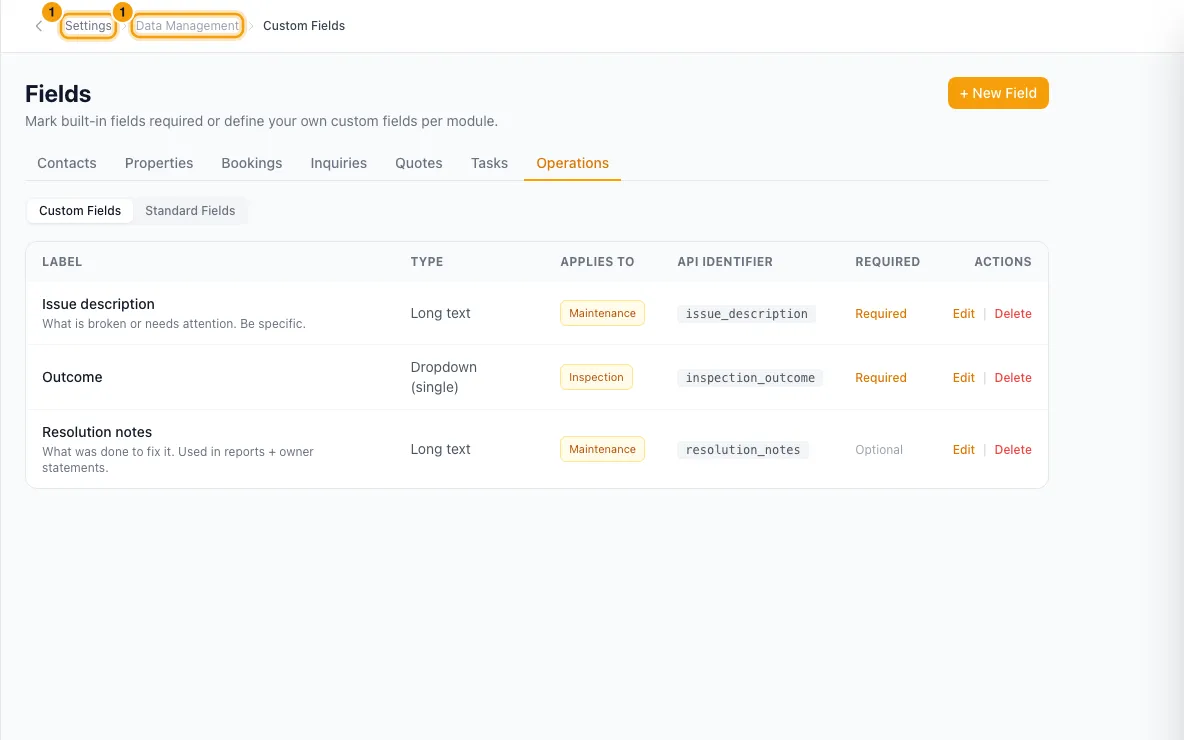Click the issue_description API identifier

(746, 313)
